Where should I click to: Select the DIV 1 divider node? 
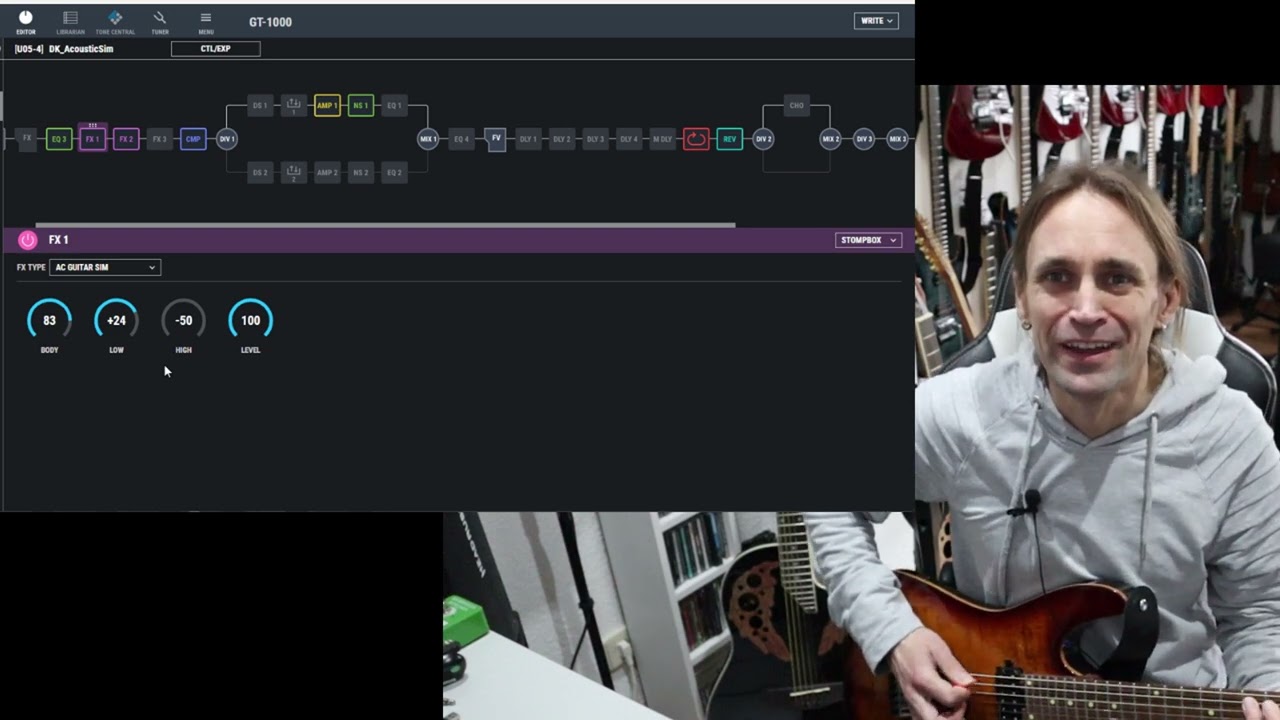click(x=227, y=139)
